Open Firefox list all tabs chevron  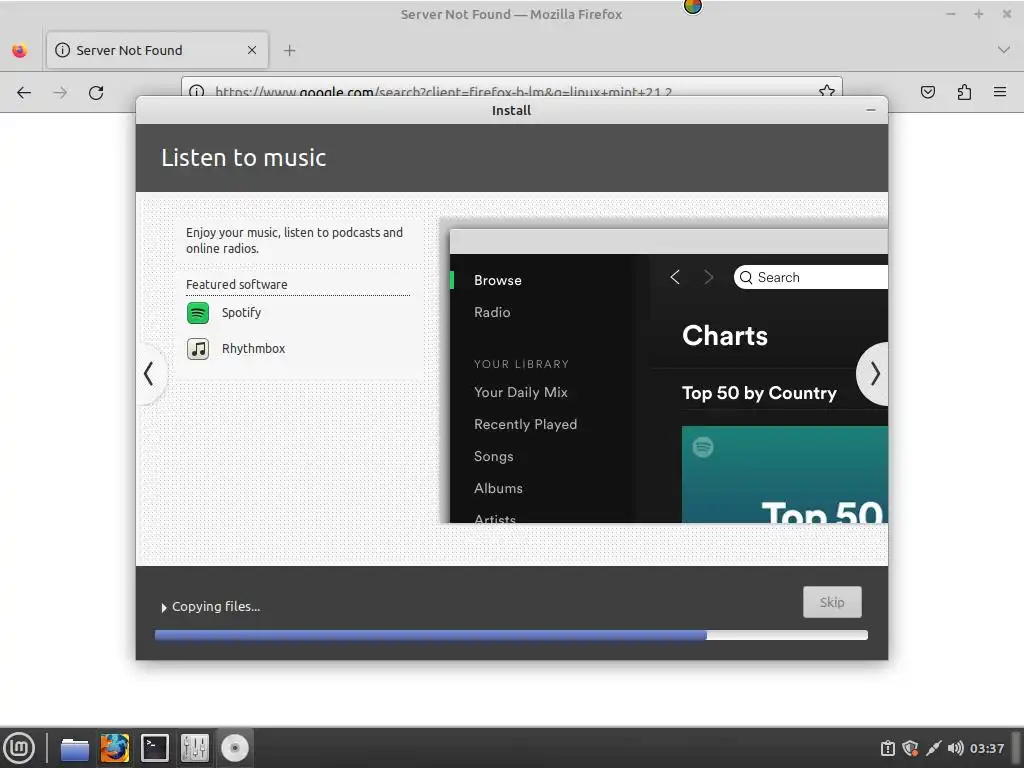[1004, 50]
